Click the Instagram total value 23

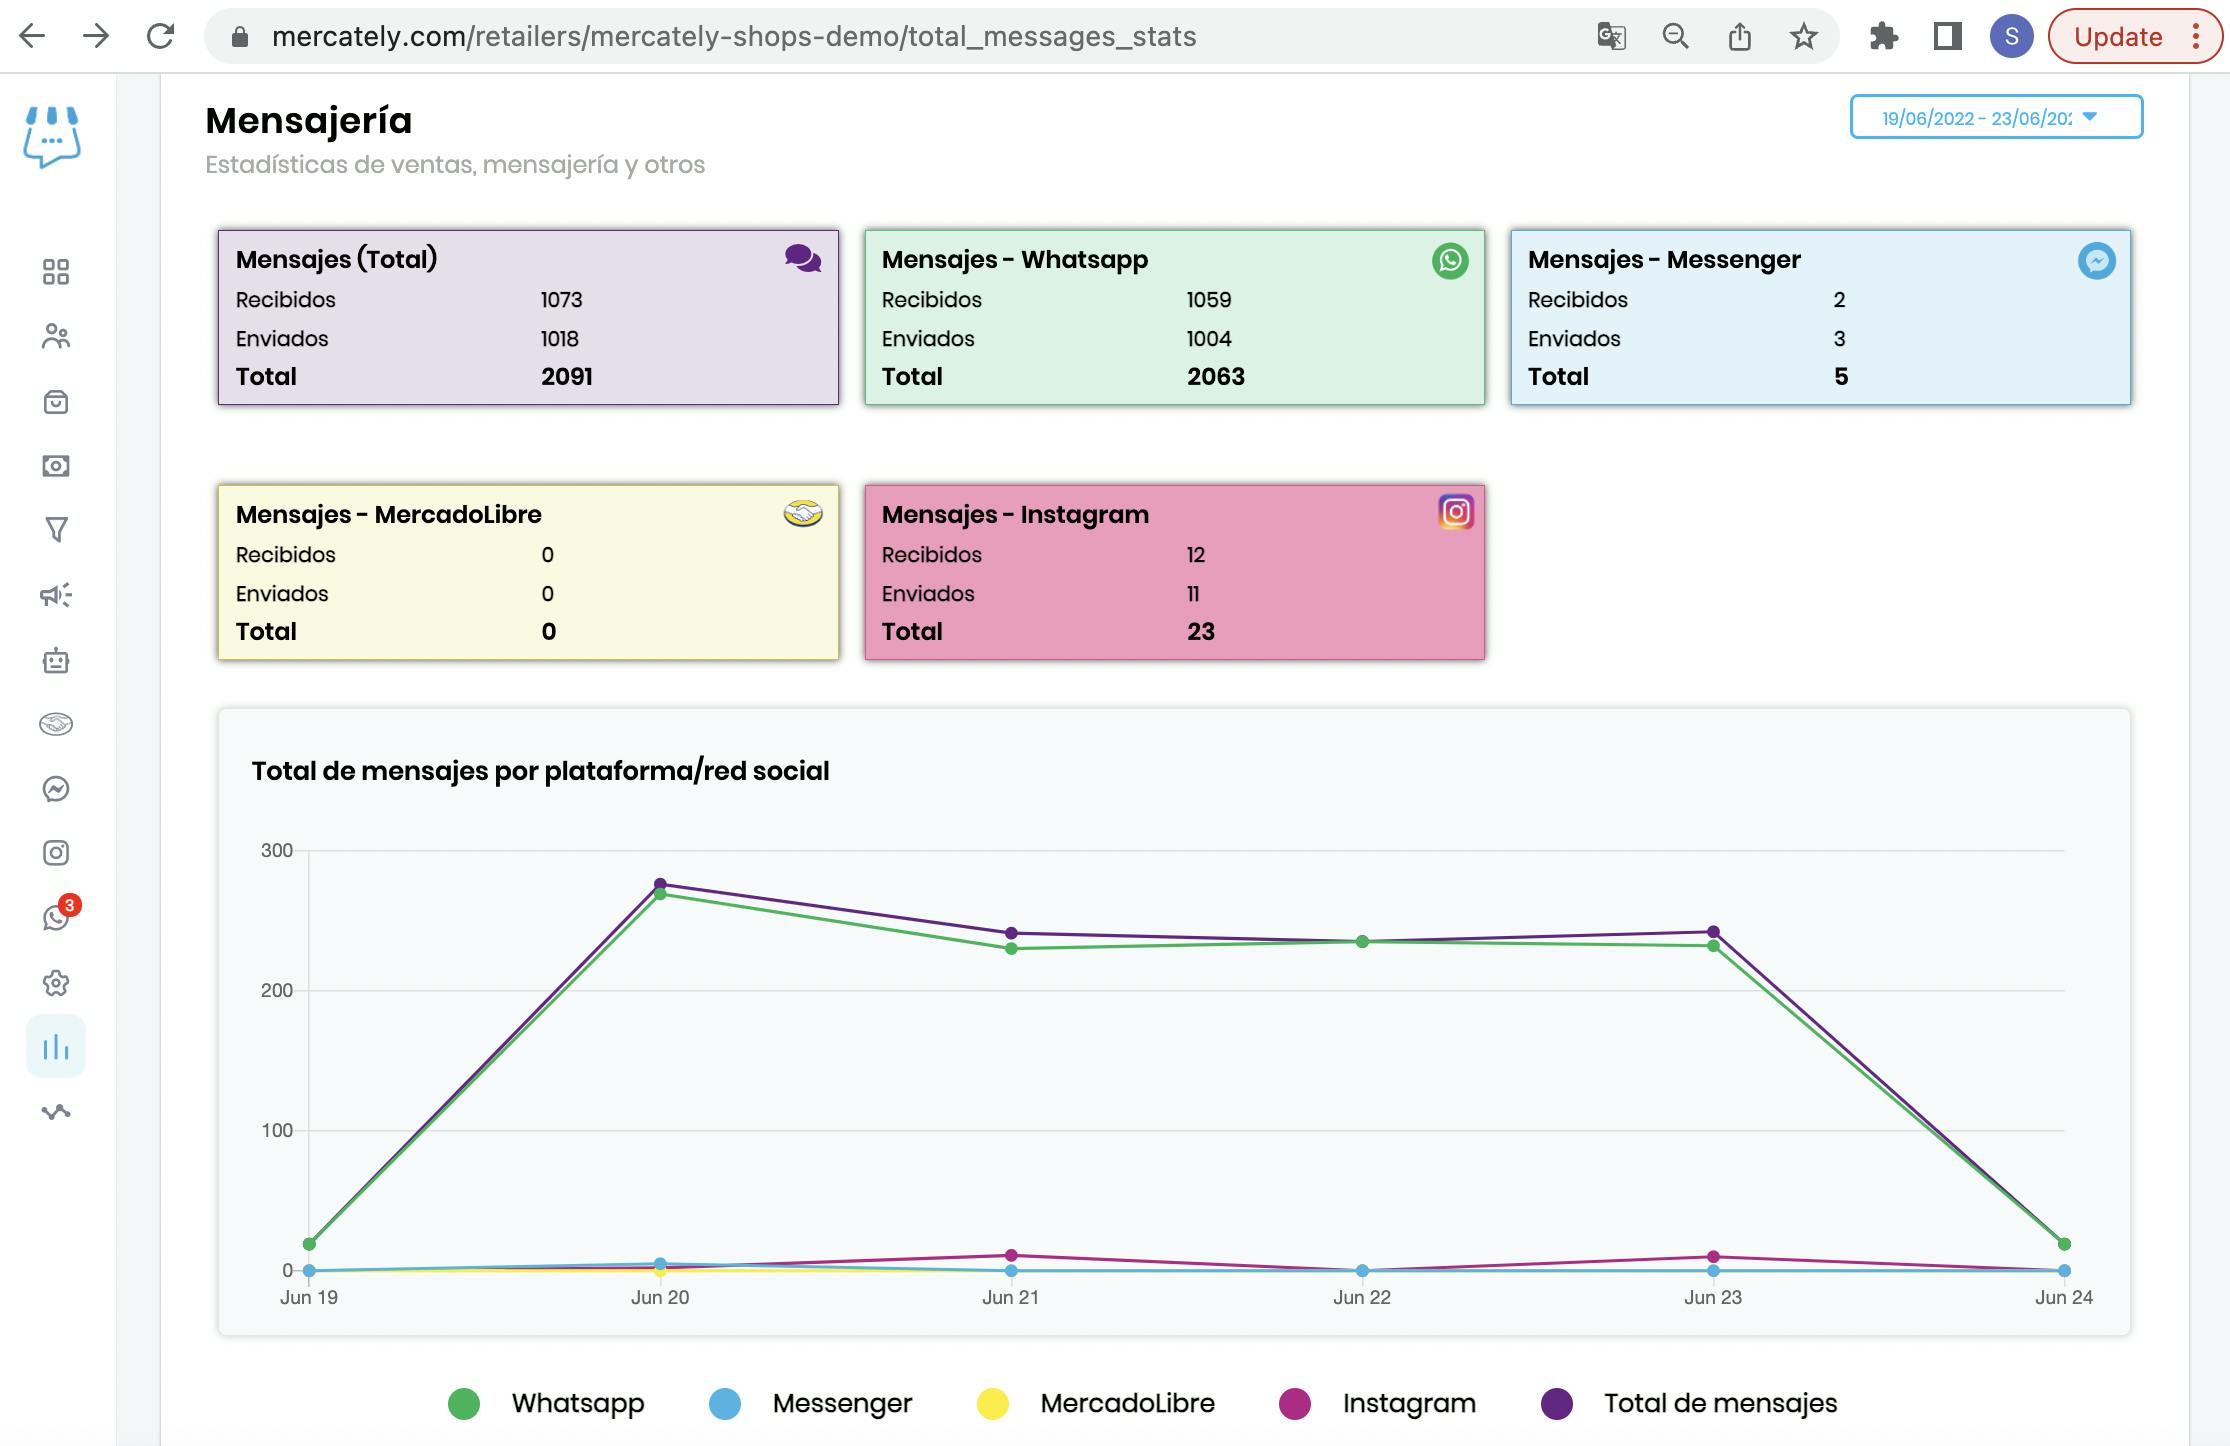(1200, 631)
